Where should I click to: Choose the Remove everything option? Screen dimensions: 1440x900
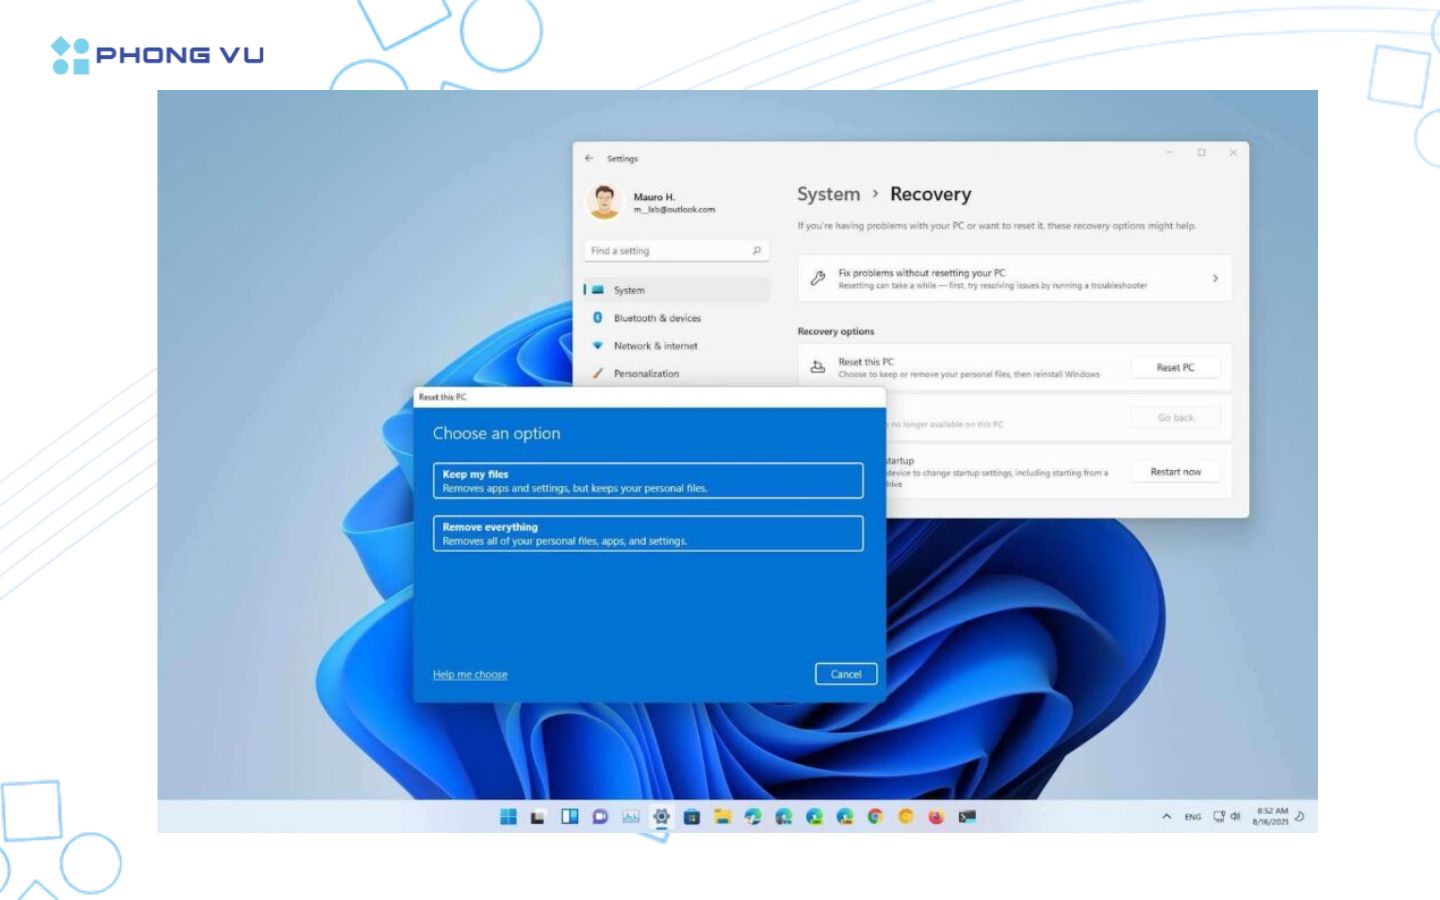[x=647, y=533]
